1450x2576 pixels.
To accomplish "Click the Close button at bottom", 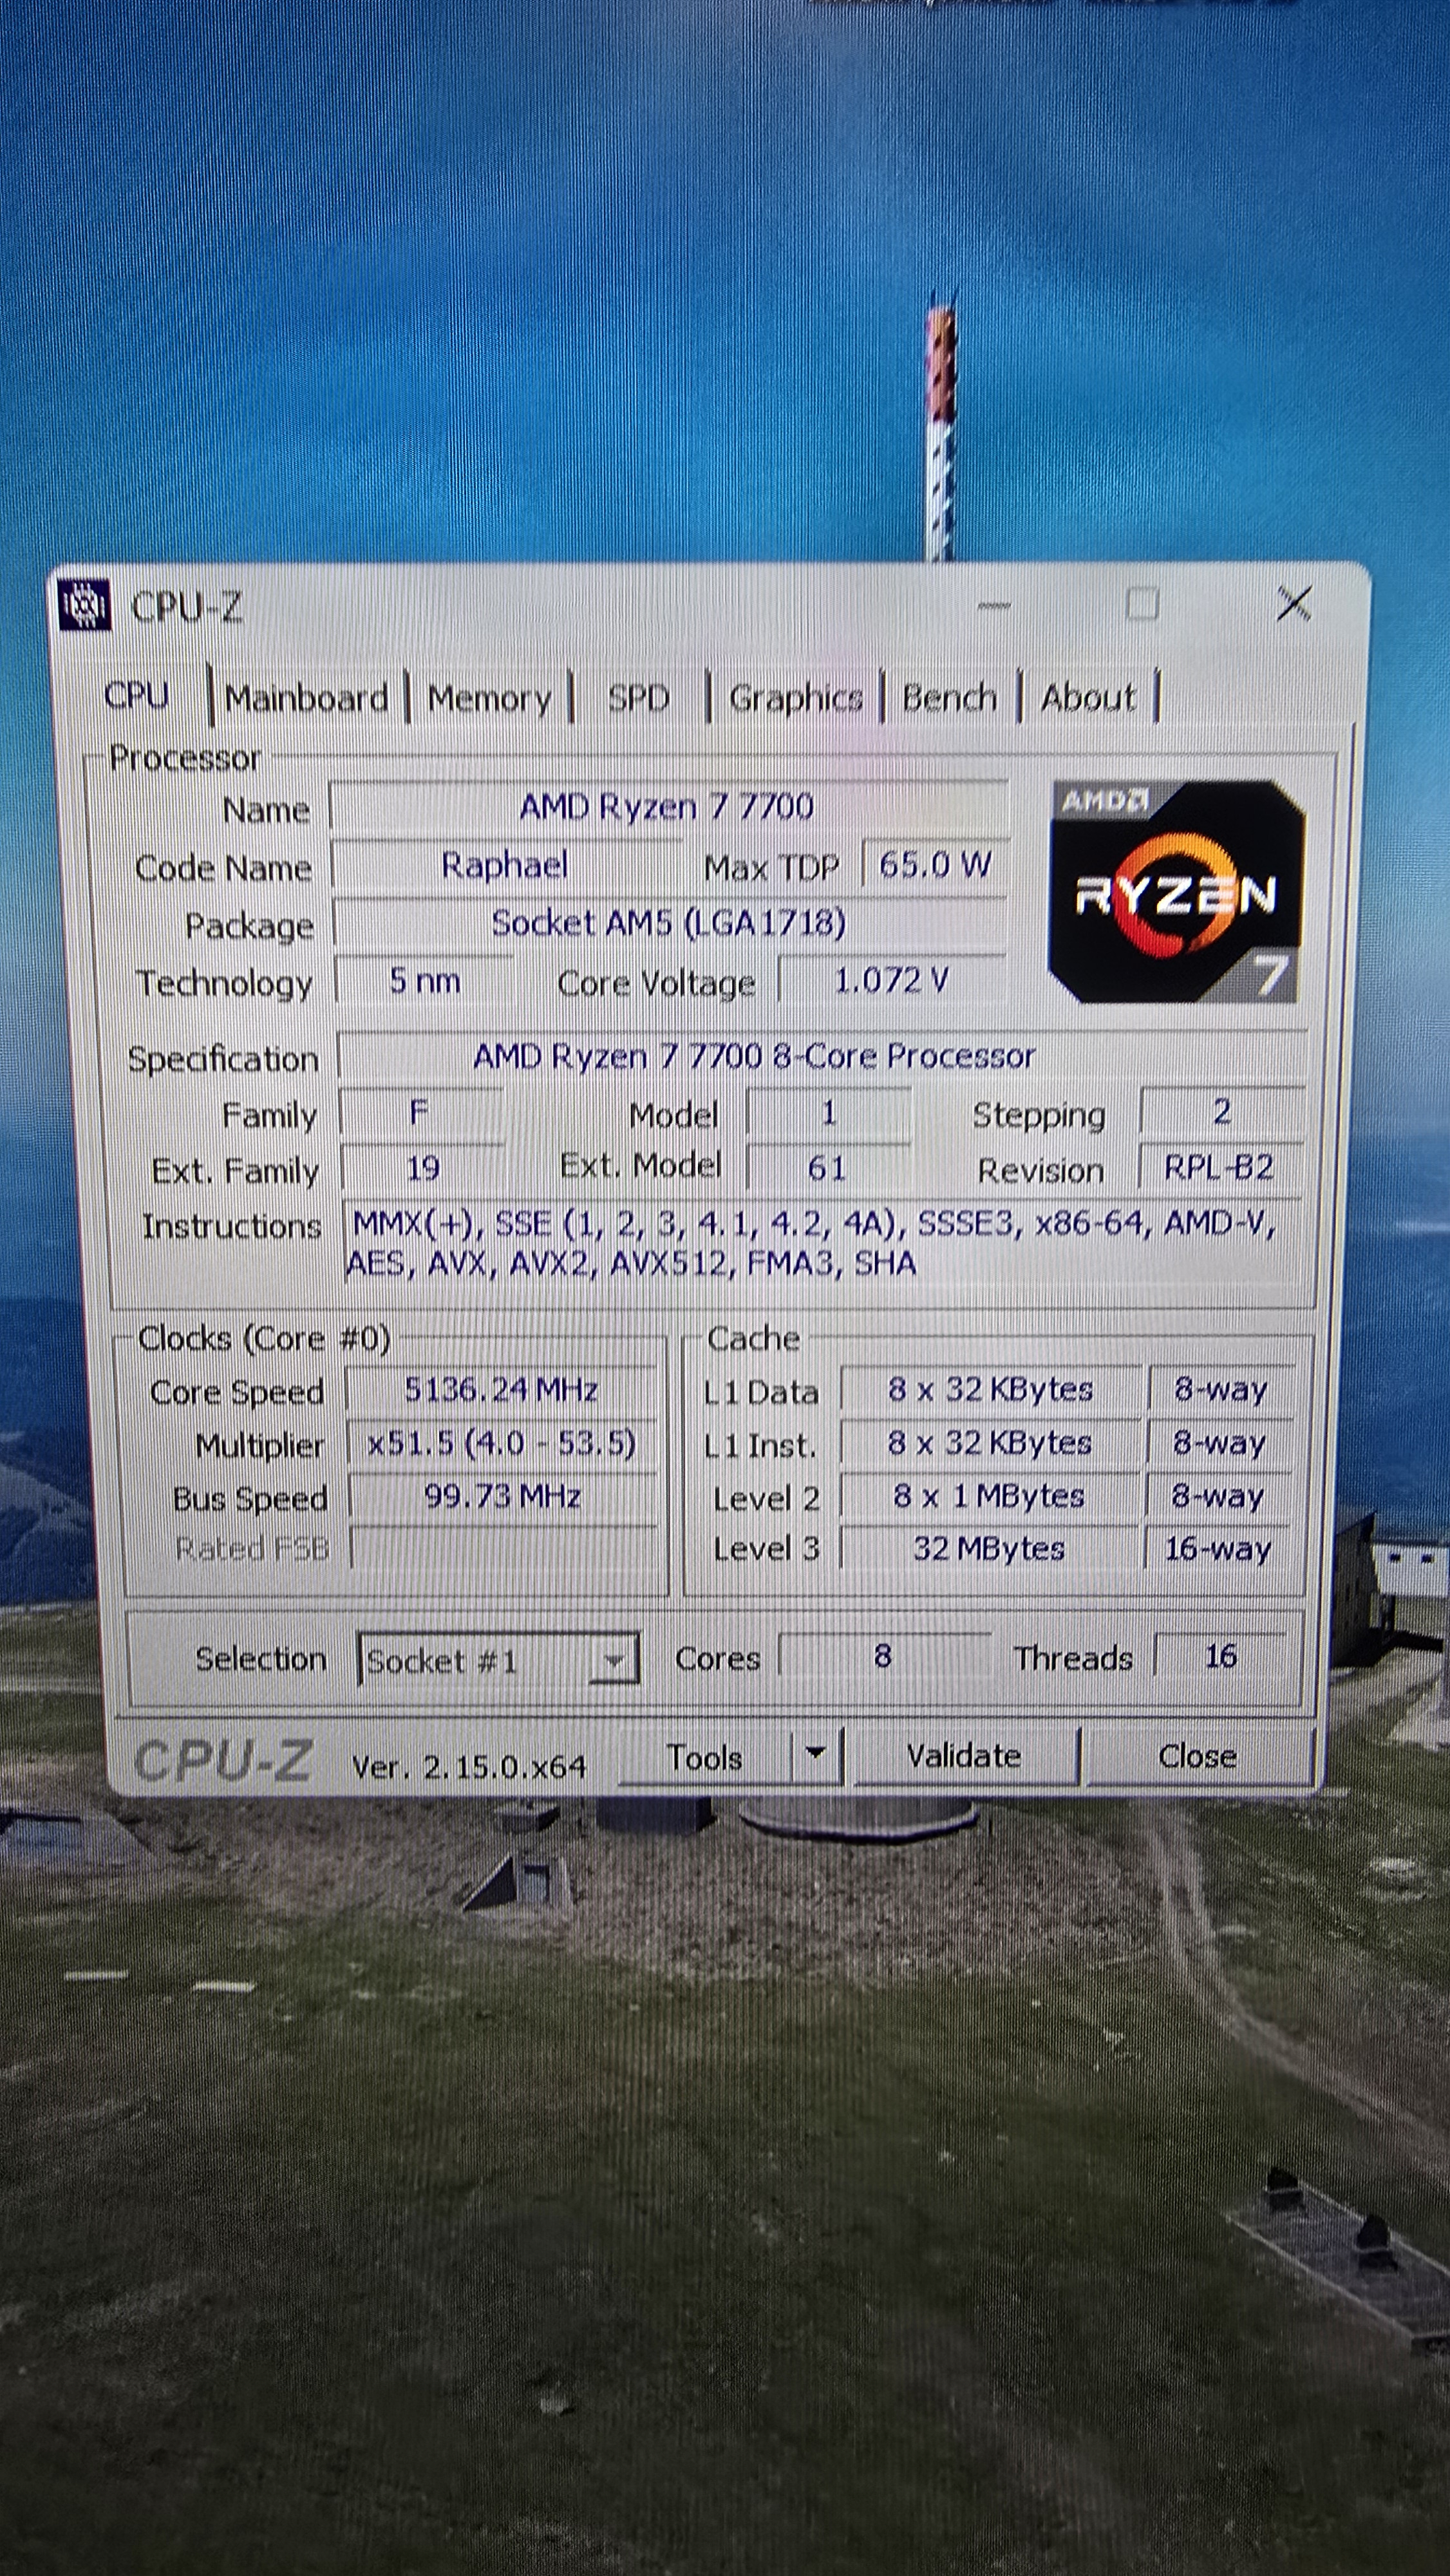I will click(x=1198, y=1755).
